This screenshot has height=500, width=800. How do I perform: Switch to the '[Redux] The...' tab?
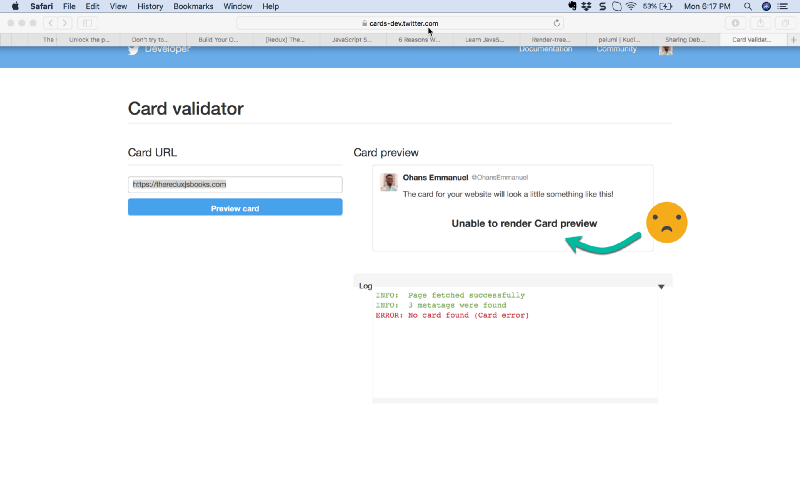[285, 40]
